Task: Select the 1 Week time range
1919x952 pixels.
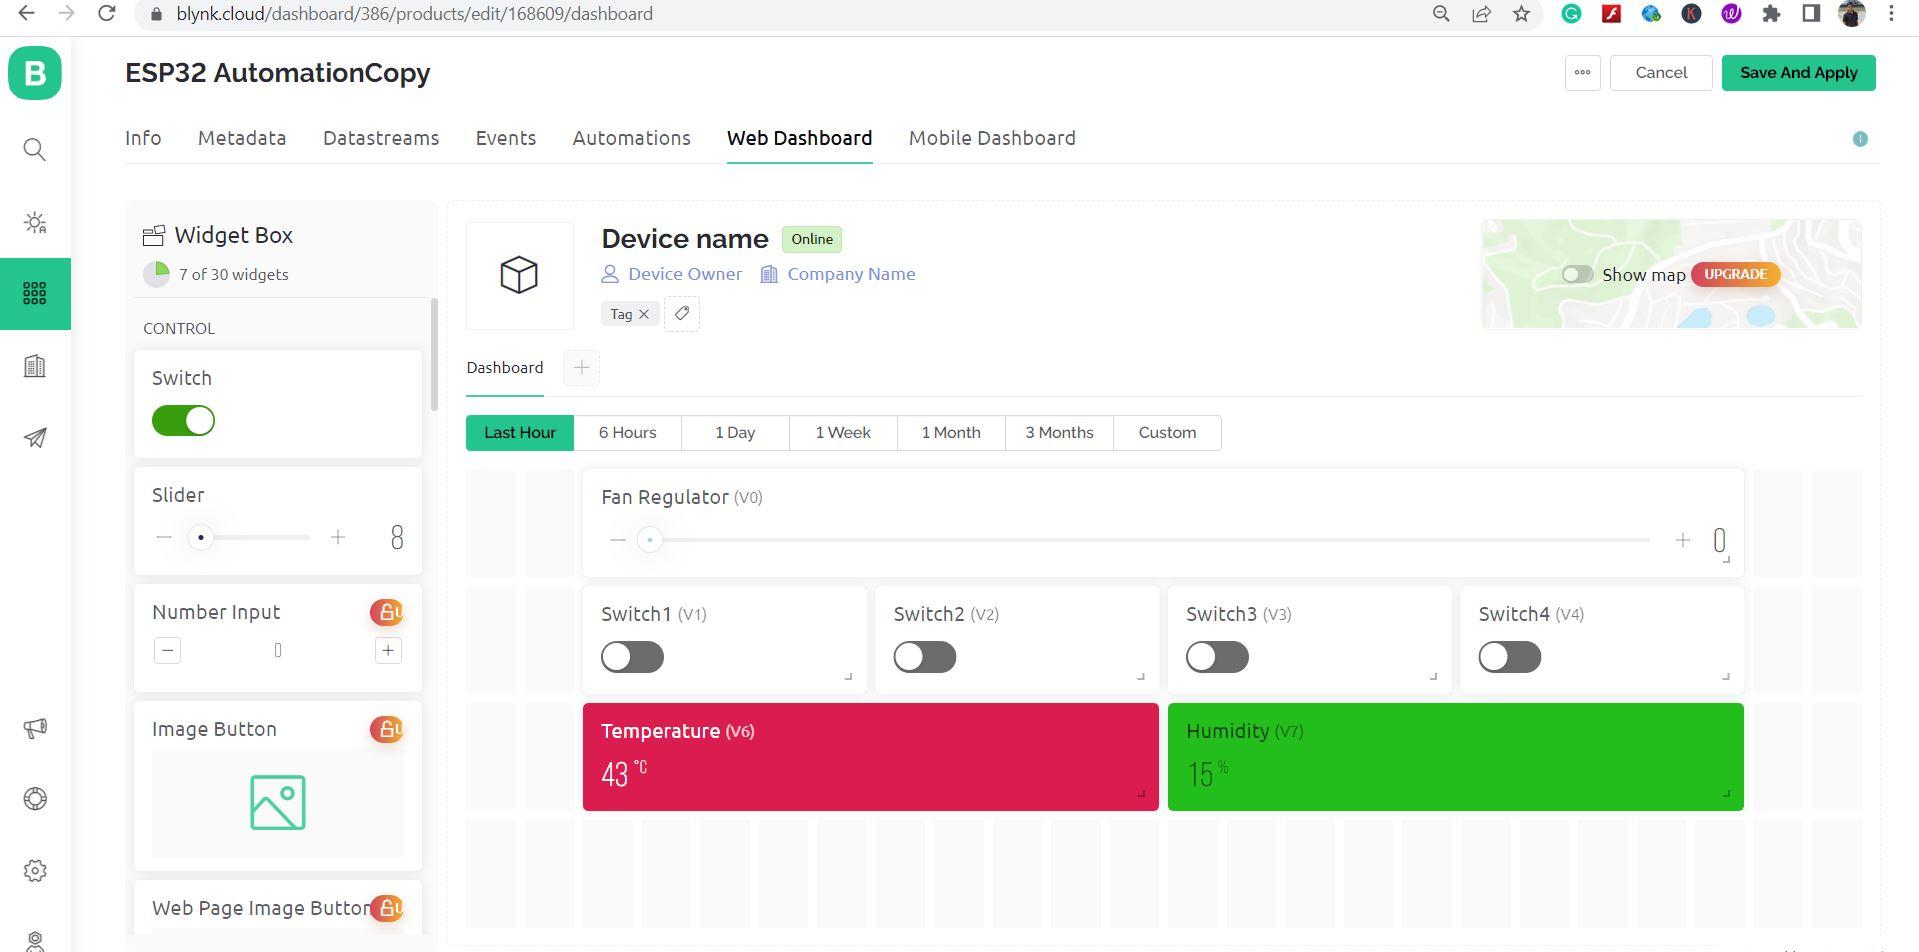Action: (842, 432)
